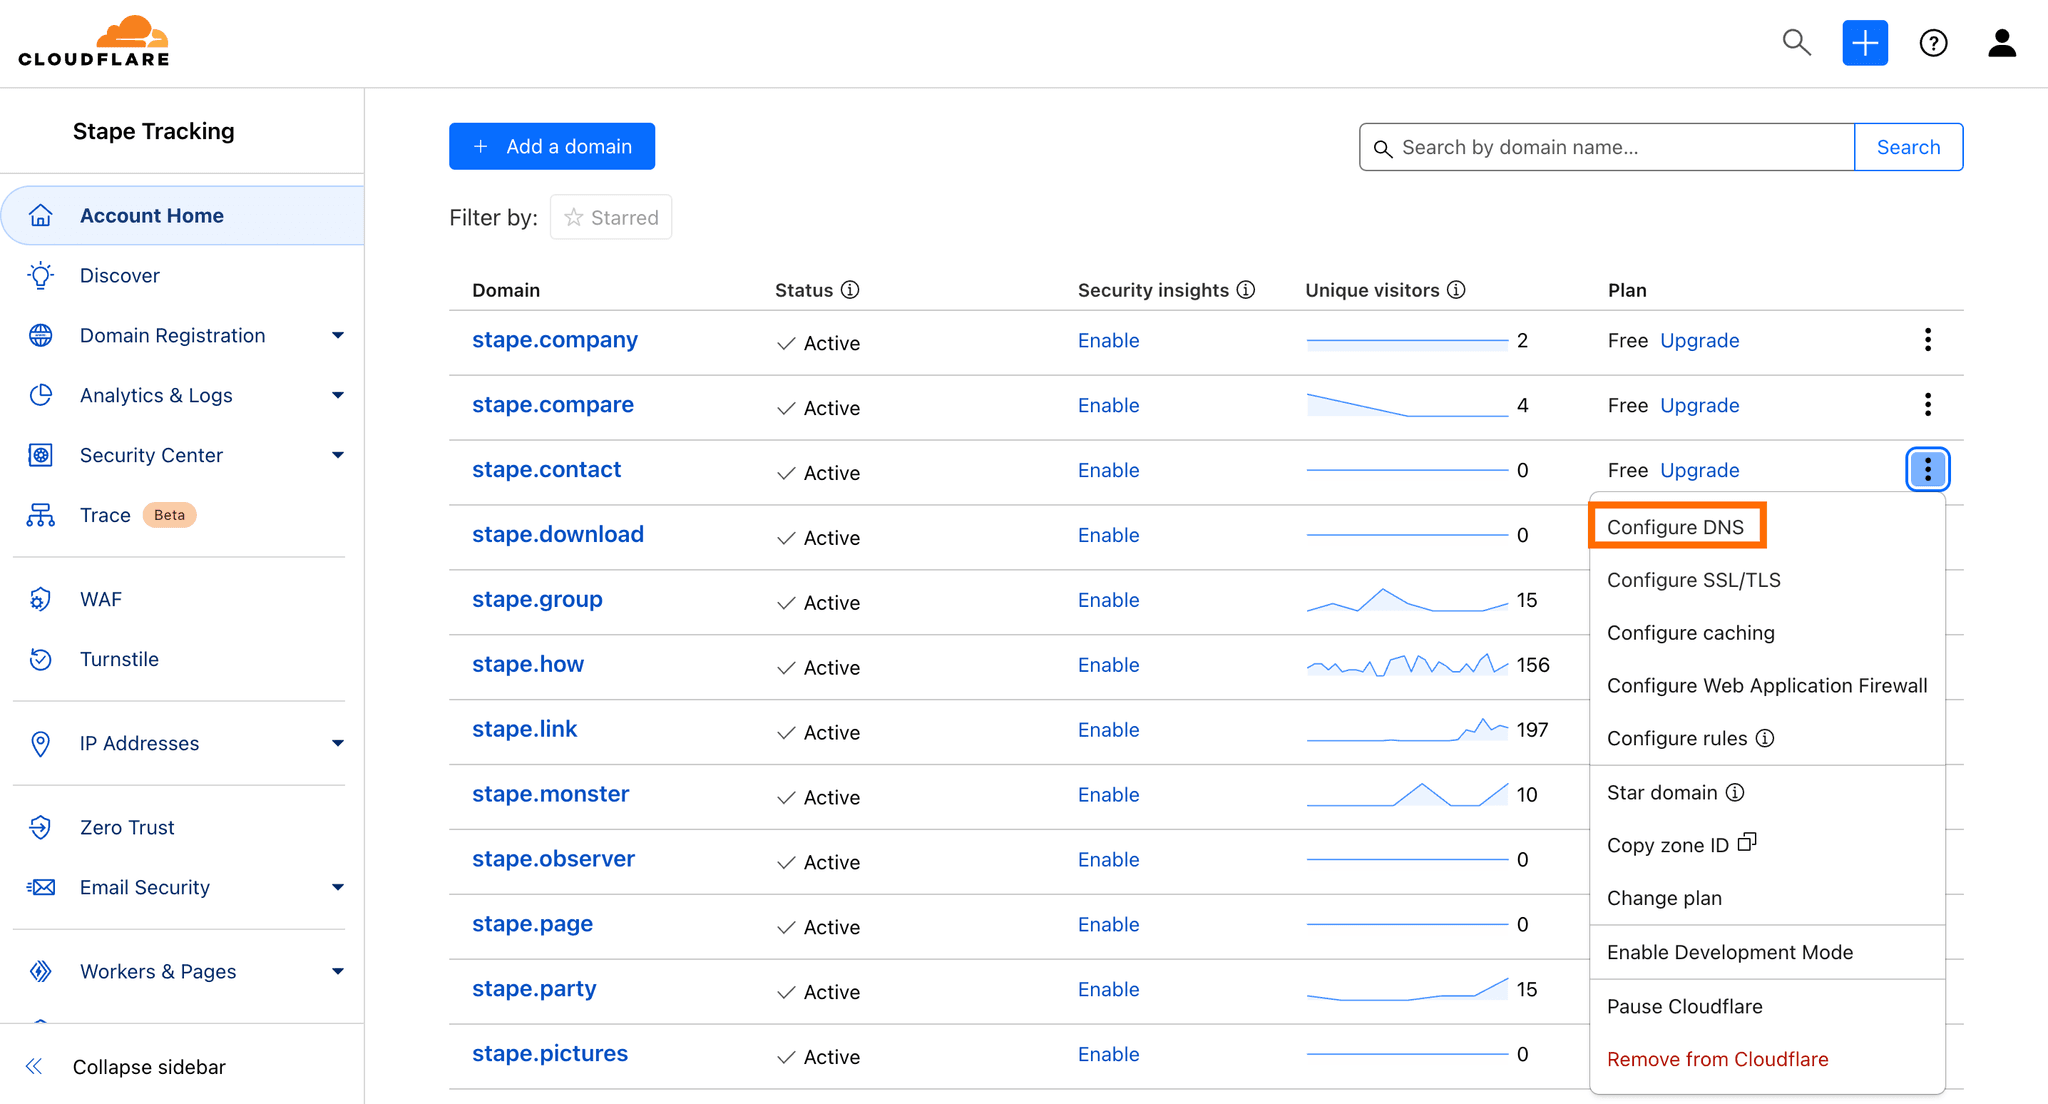Viewport: 2048px width, 1104px height.
Task: Select the WAF sidebar item
Action: point(101,598)
